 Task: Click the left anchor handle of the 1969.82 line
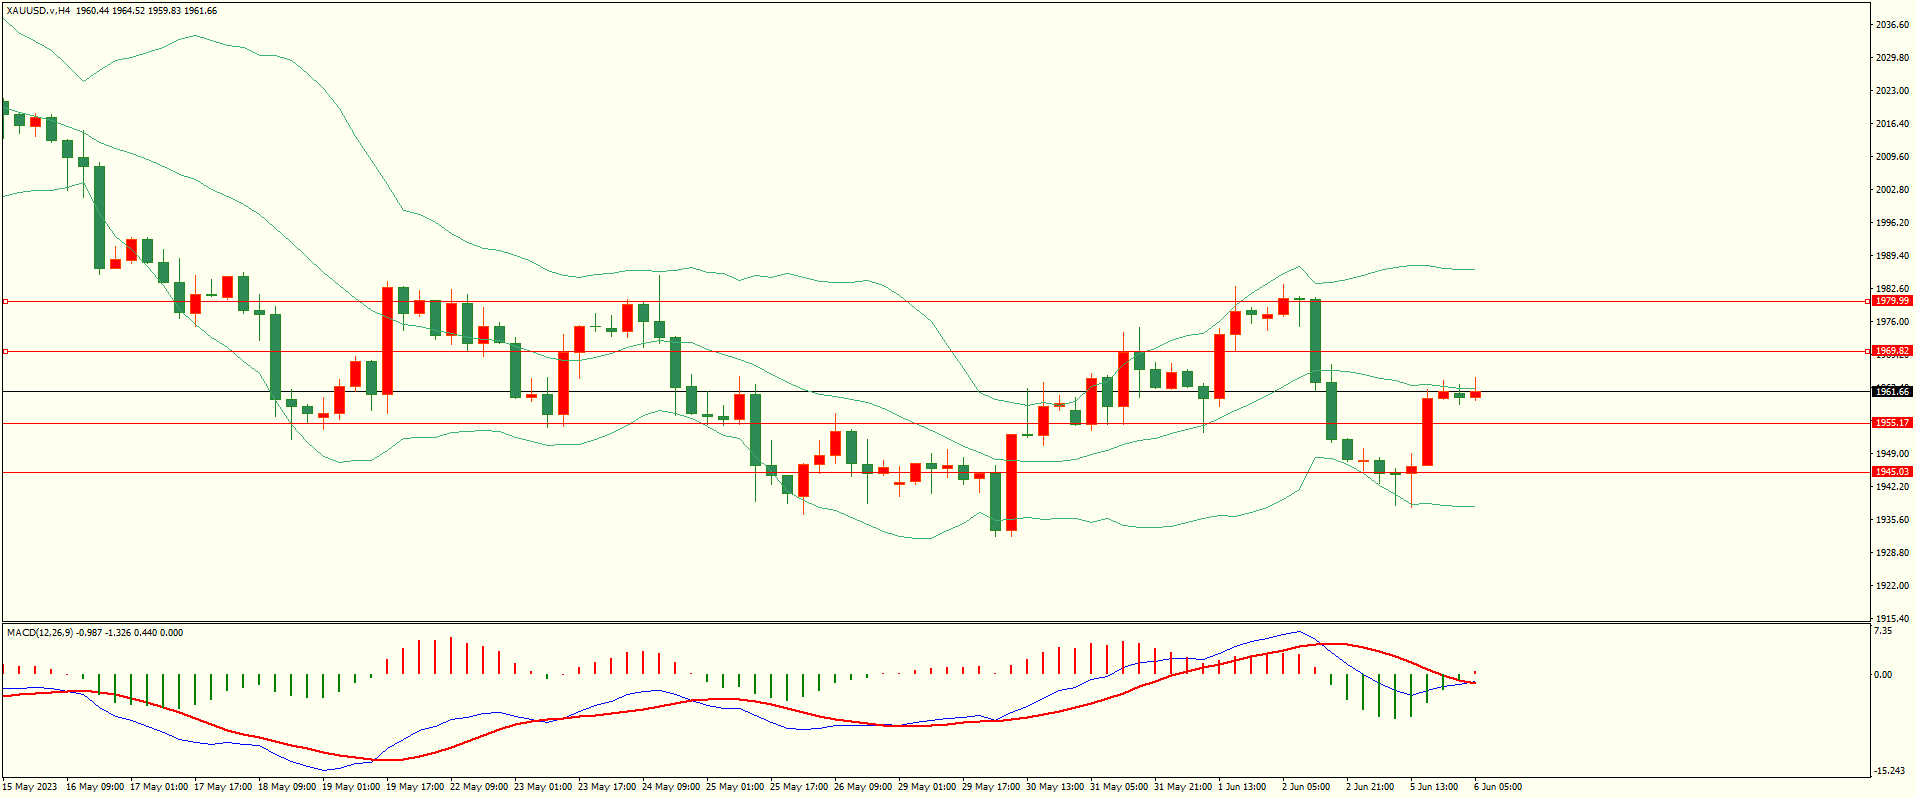click(x=5, y=351)
